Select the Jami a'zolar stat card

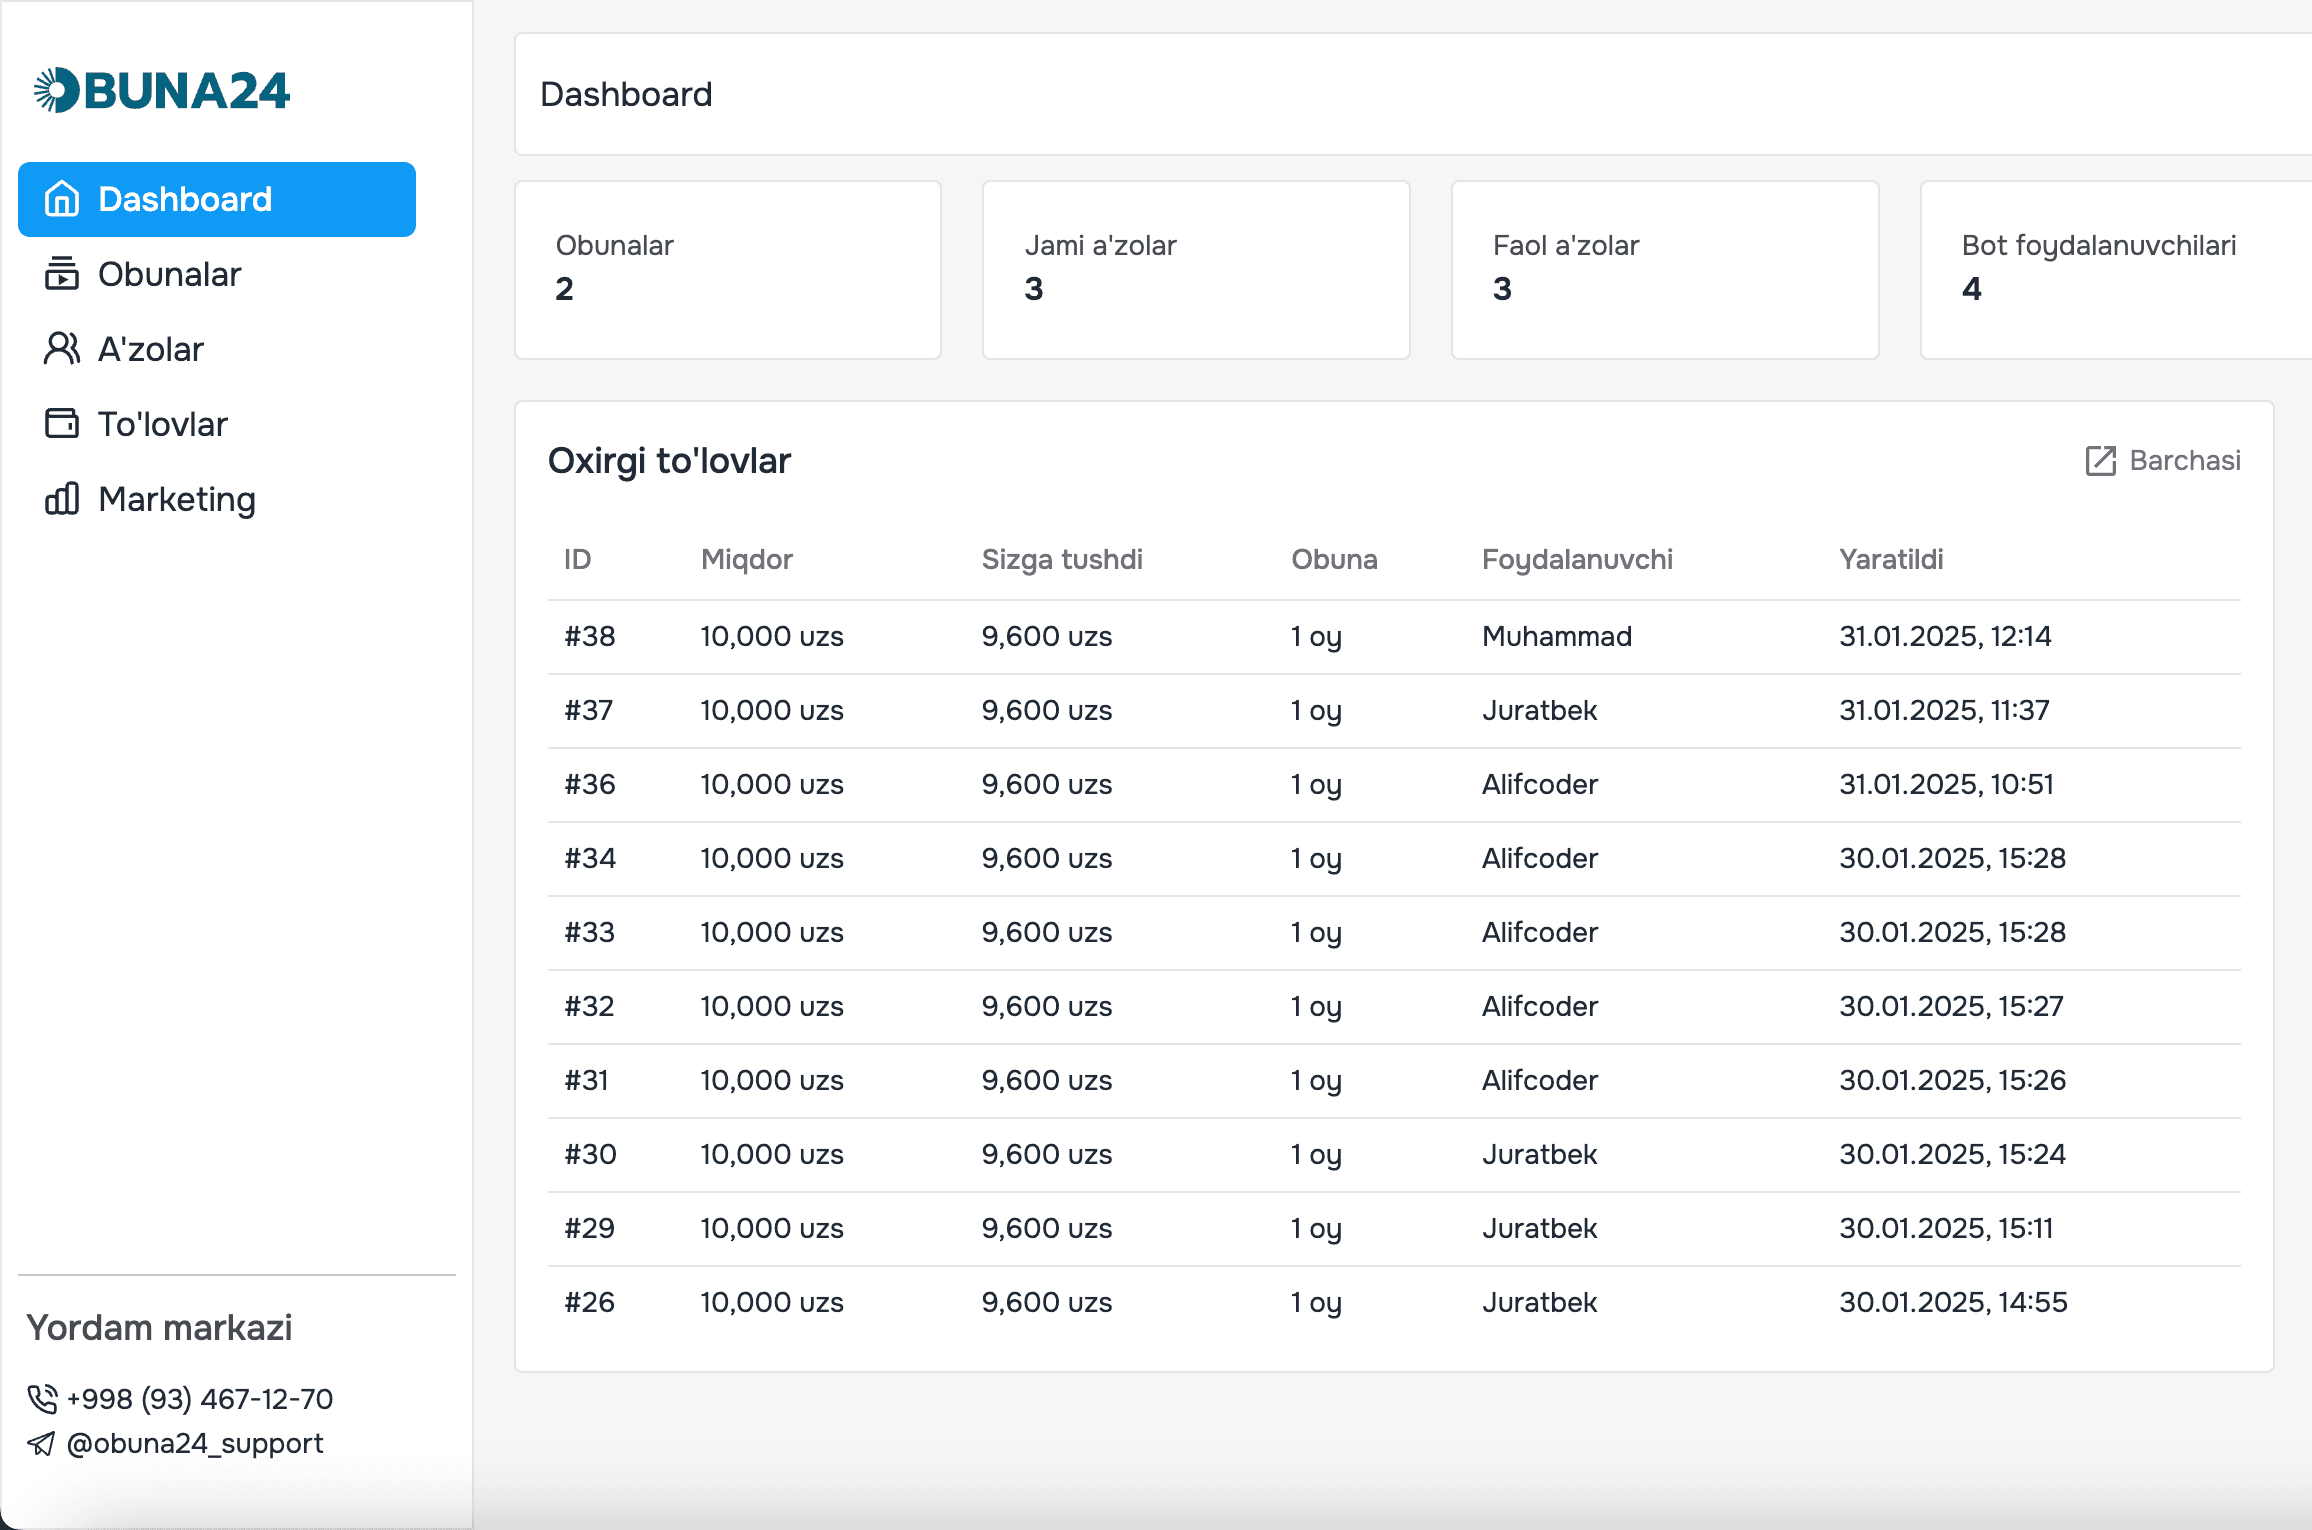(1196, 270)
